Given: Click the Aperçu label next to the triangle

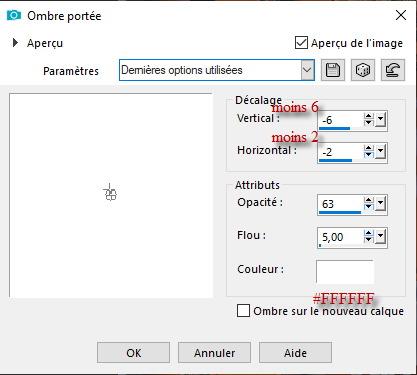Looking at the screenshot, I should point(45,43).
